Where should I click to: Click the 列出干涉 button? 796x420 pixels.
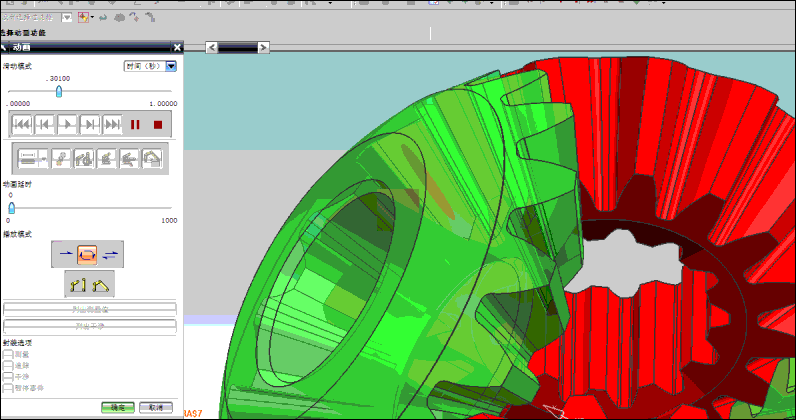(x=90, y=326)
